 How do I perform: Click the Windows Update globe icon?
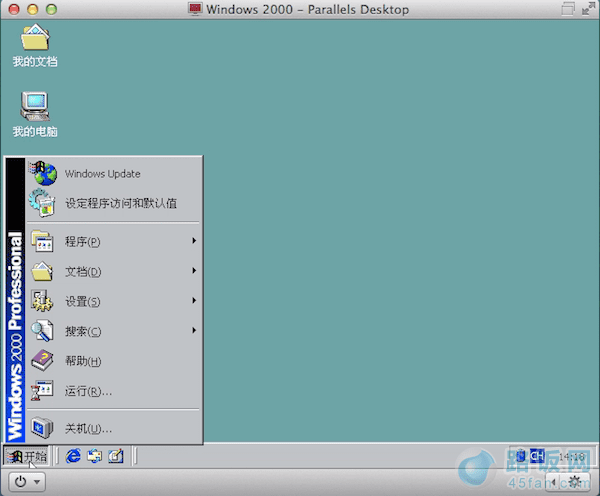[42, 173]
